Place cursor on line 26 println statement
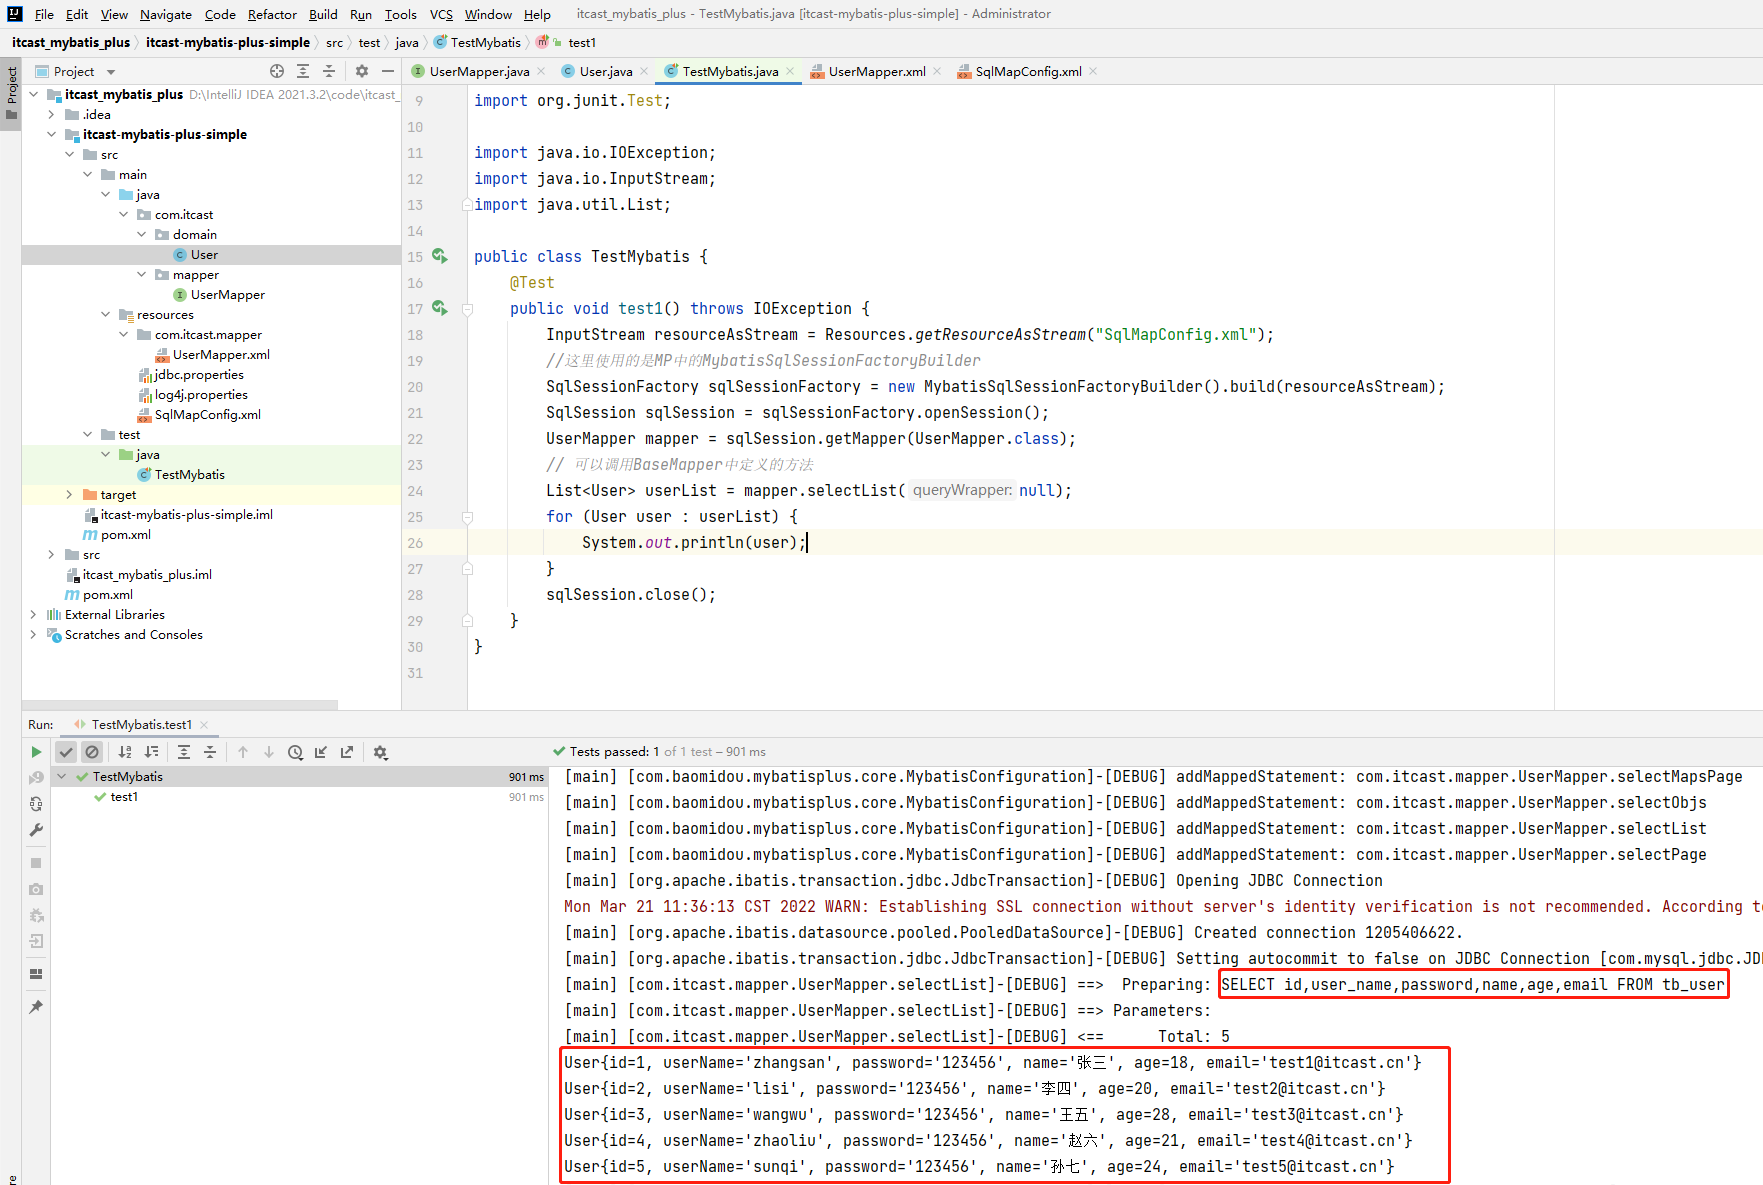This screenshot has height=1185, width=1763. [x=694, y=542]
